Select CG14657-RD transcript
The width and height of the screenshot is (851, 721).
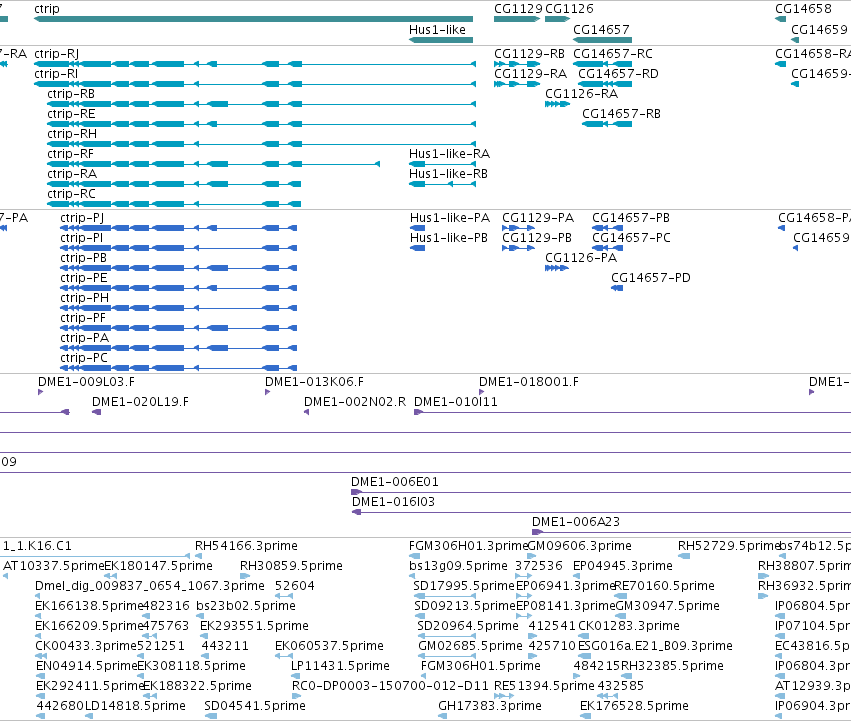(605, 84)
